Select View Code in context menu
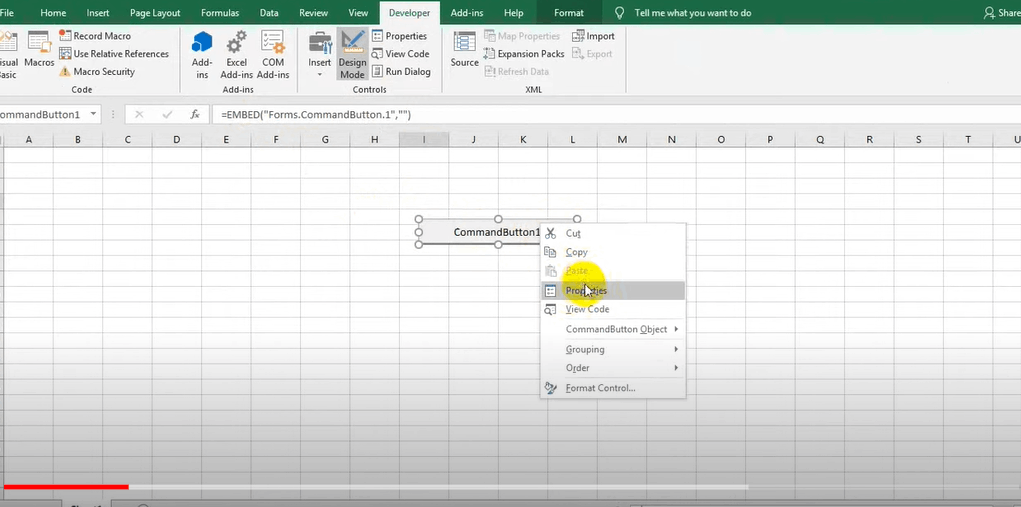This screenshot has width=1021, height=507. tap(613, 309)
